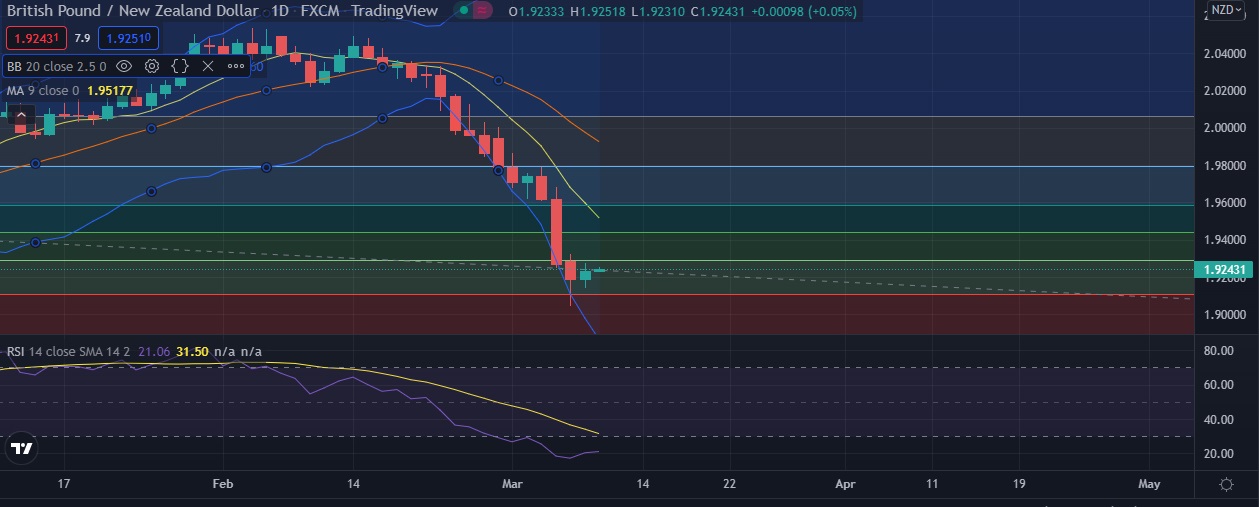Click the RSI value 31.50 in legend
This screenshot has height=507, width=1259.
[192, 351]
